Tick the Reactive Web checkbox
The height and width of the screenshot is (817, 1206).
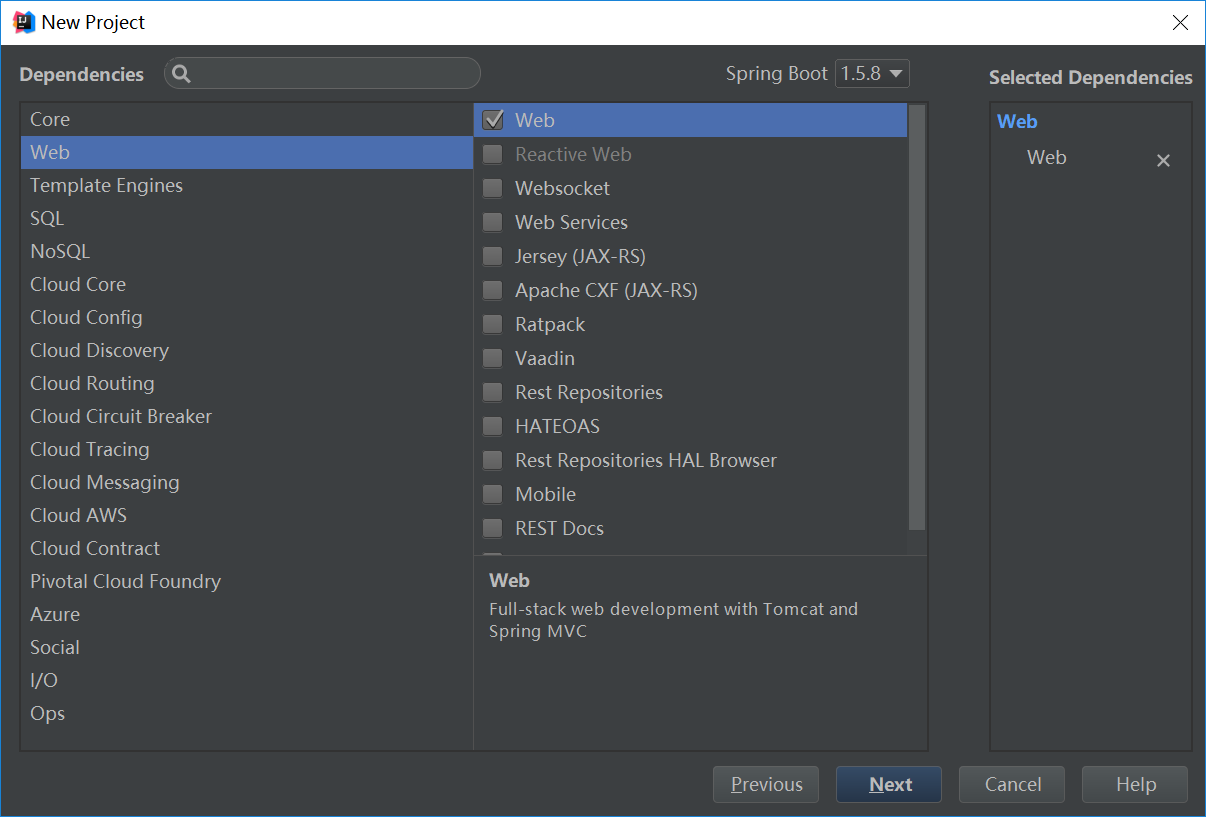[x=493, y=154]
